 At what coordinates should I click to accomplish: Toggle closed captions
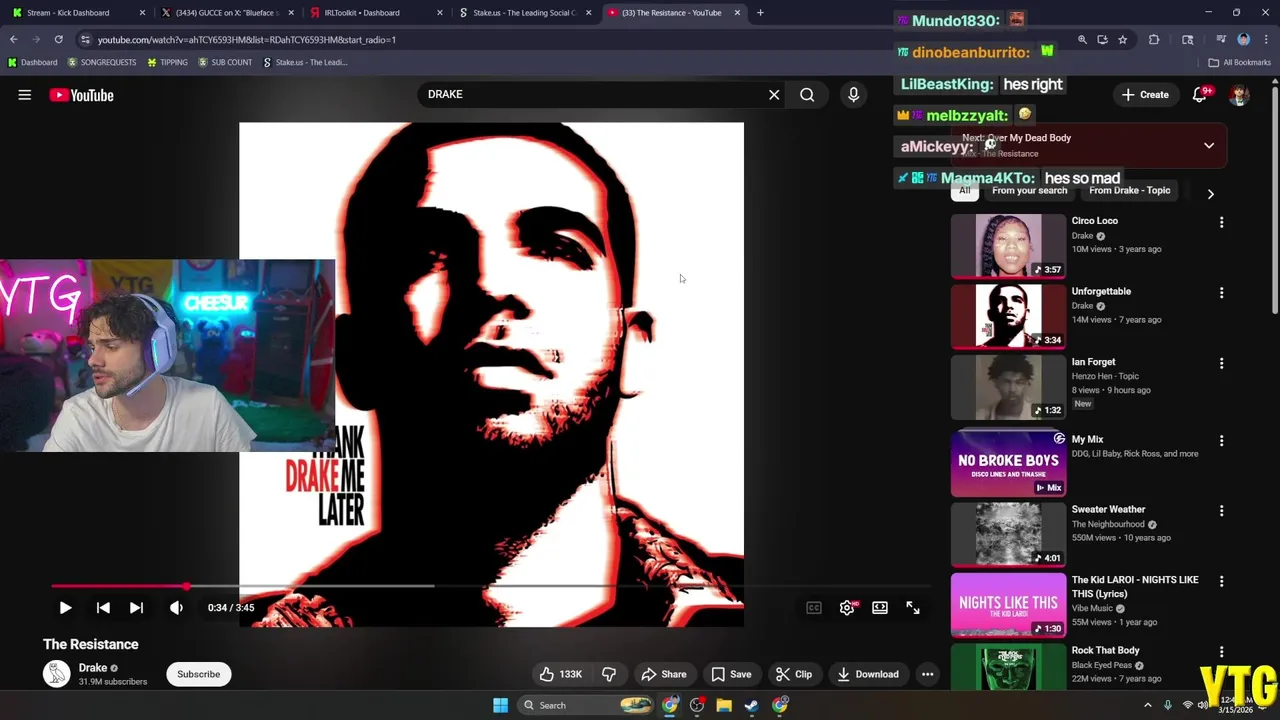(814, 607)
